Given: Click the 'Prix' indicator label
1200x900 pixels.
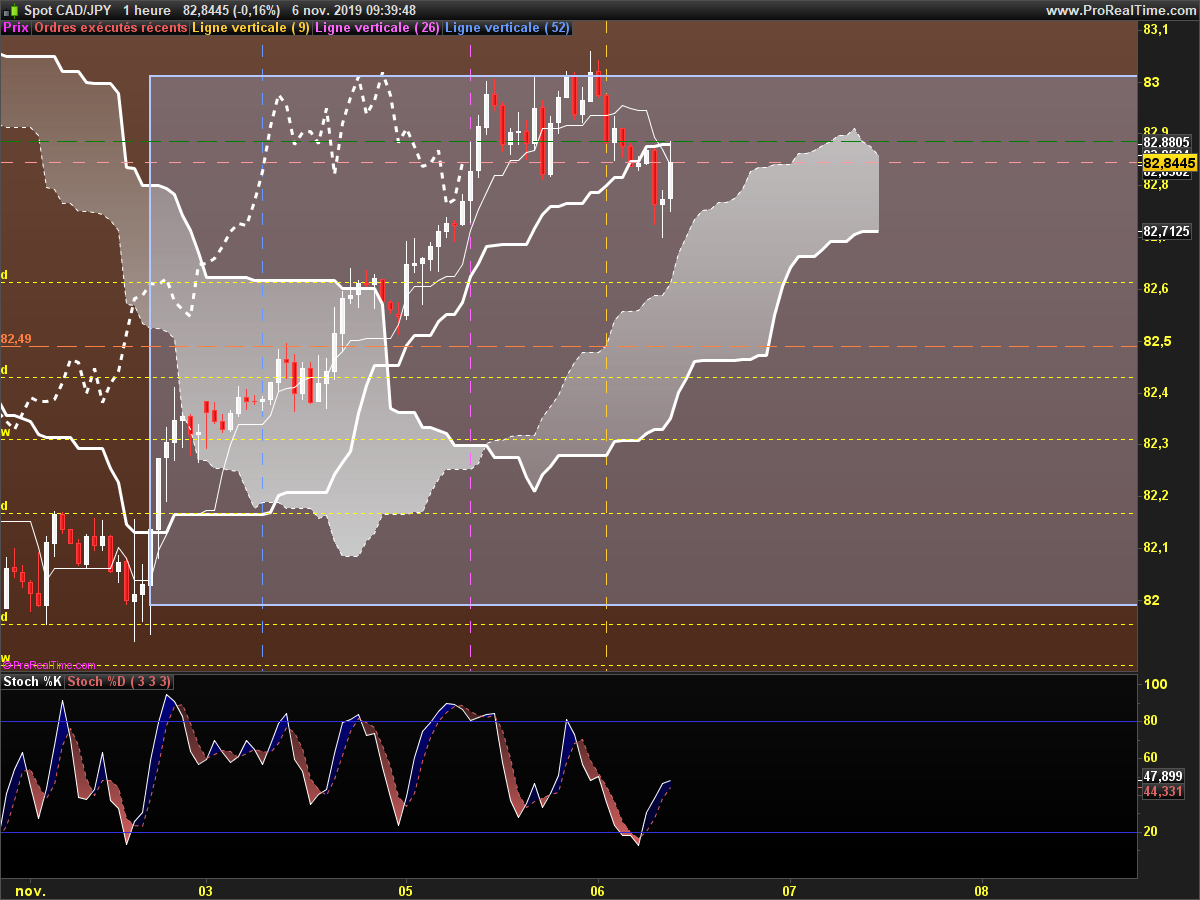Looking at the screenshot, I should (x=16, y=28).
